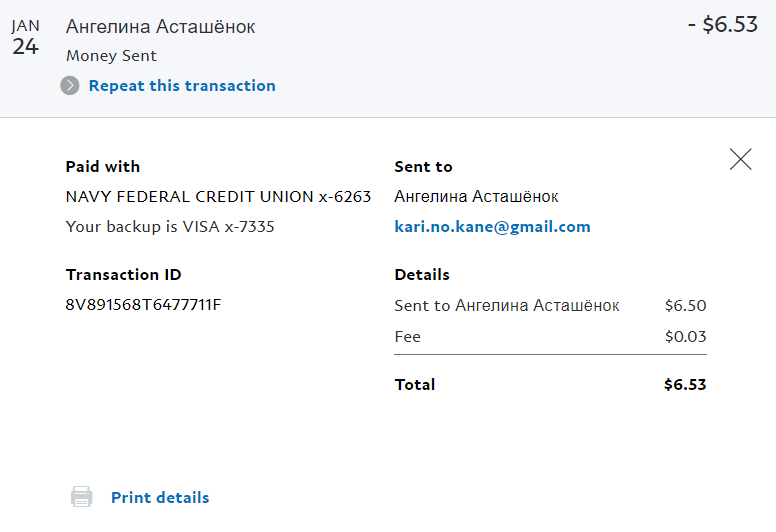Click the NAVY FEDERAL CREDIT UNION x-6263 text
The width and height of the screenshot is (776, 532).
[x=218, y=197]
